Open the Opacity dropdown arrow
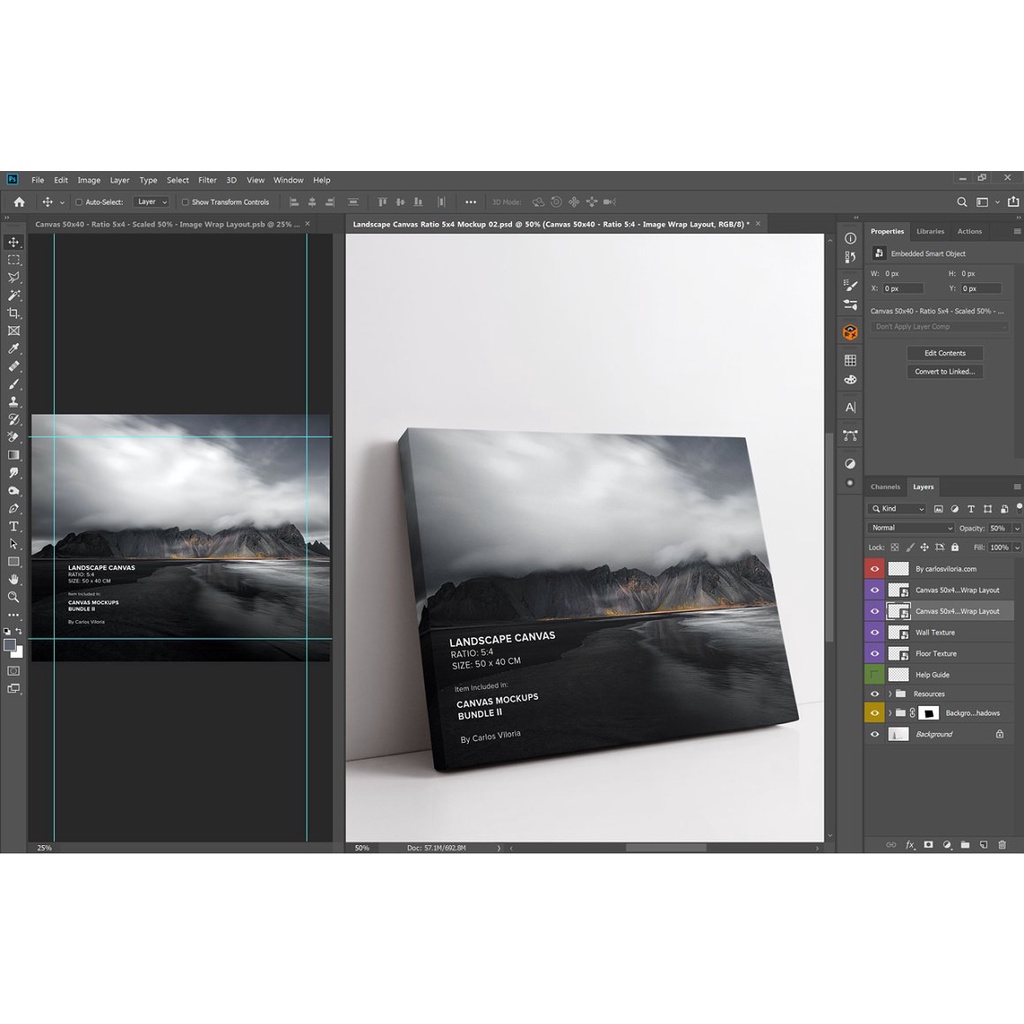This screenshot has height=1024, width=1024. (1017, 528)
